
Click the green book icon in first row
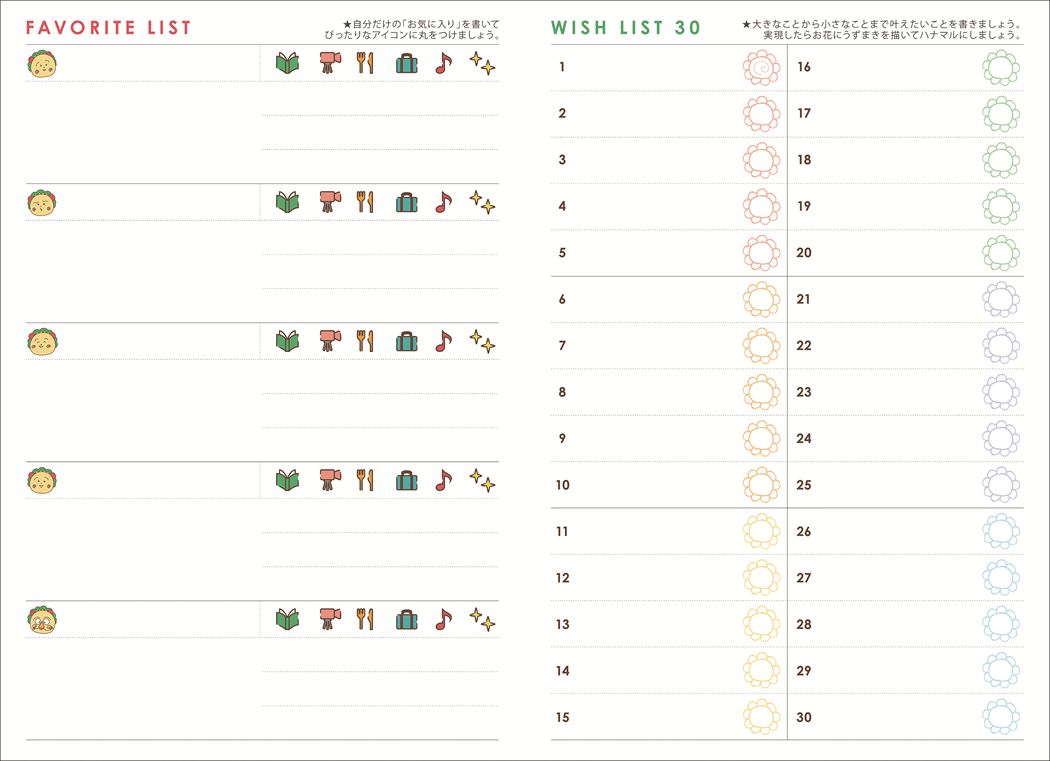[x=287, y=64]
